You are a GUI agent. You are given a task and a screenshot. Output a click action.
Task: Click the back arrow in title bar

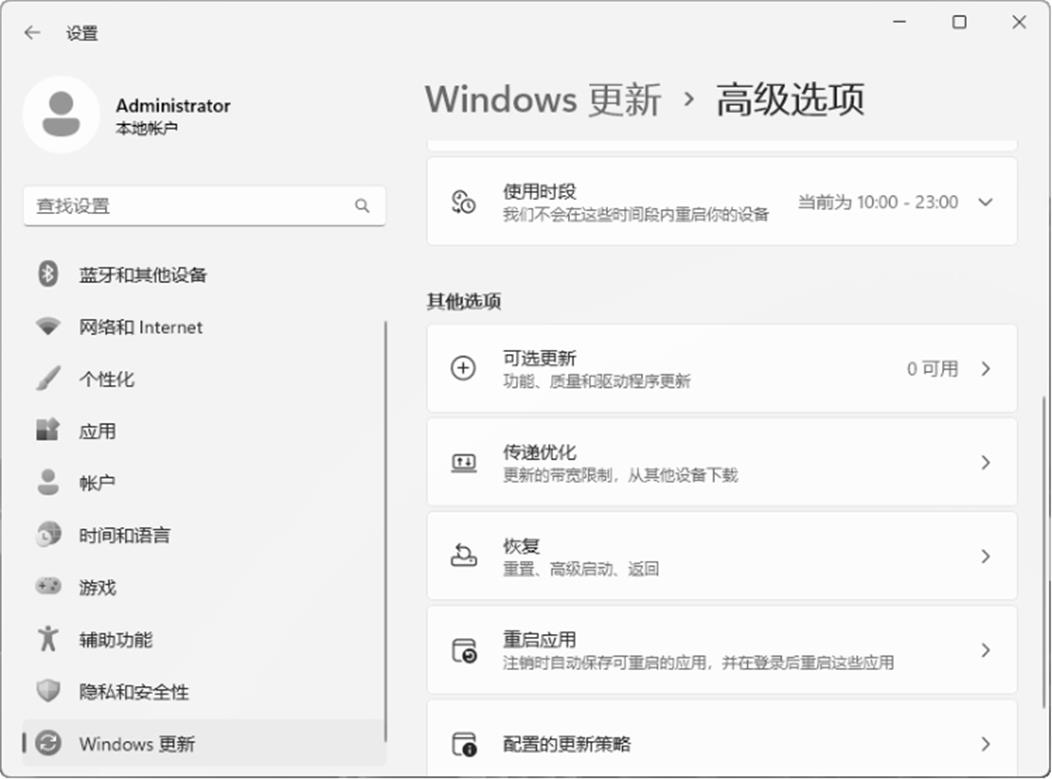[32, 33]
